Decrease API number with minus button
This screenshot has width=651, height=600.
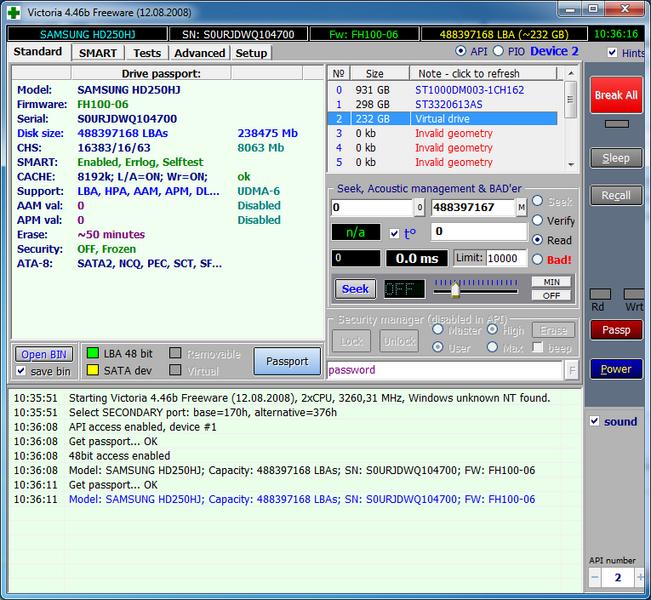pyautogui.click(x=595, y=577)
